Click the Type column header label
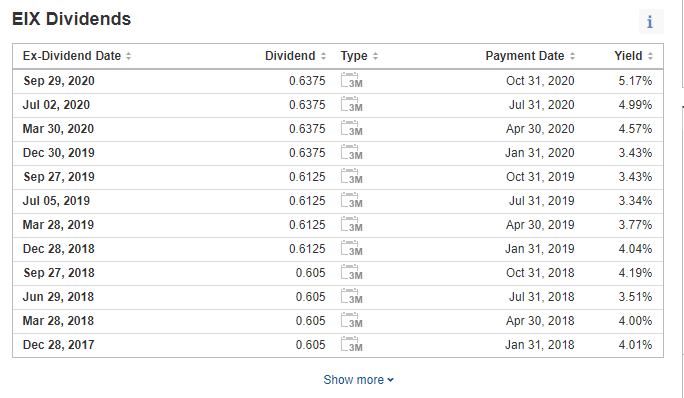 354,56
